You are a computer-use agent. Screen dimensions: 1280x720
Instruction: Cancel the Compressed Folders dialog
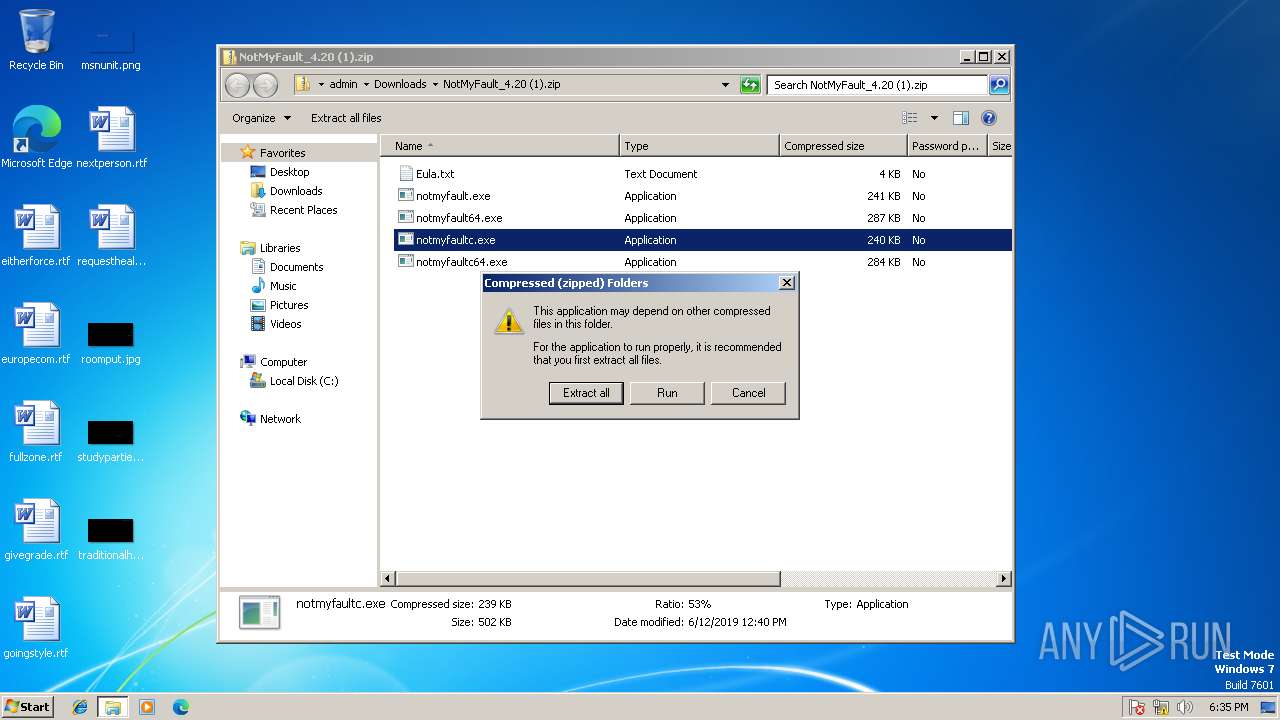[x=748, y=393]
